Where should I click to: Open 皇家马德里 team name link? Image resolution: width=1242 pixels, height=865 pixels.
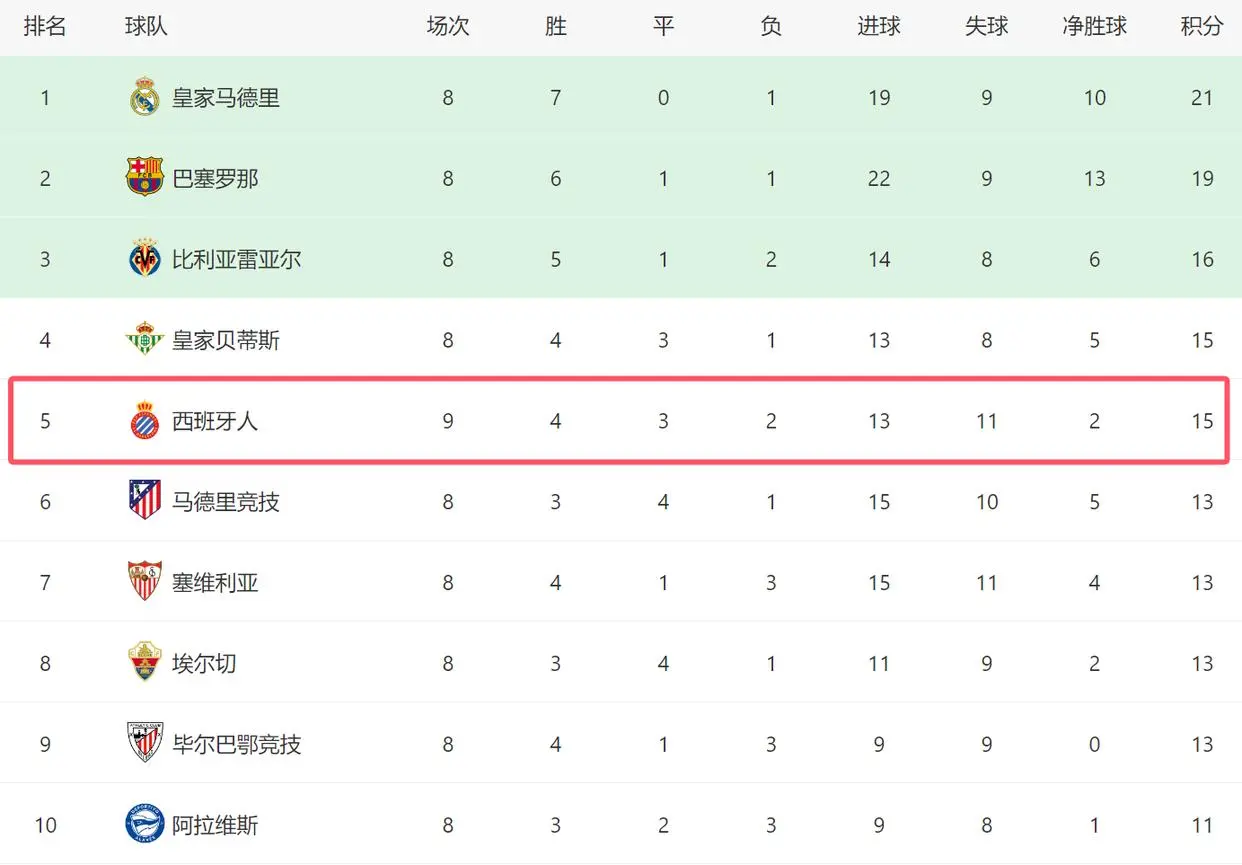coord(226,98)
